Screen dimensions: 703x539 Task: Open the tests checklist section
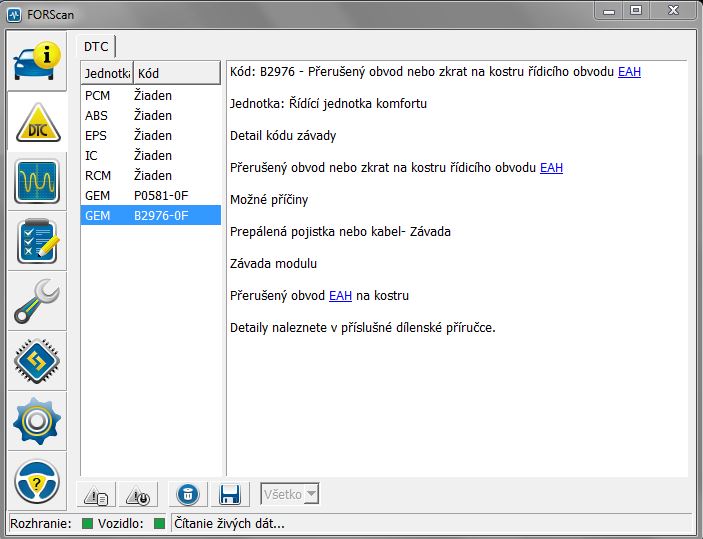tap(38, 242)
